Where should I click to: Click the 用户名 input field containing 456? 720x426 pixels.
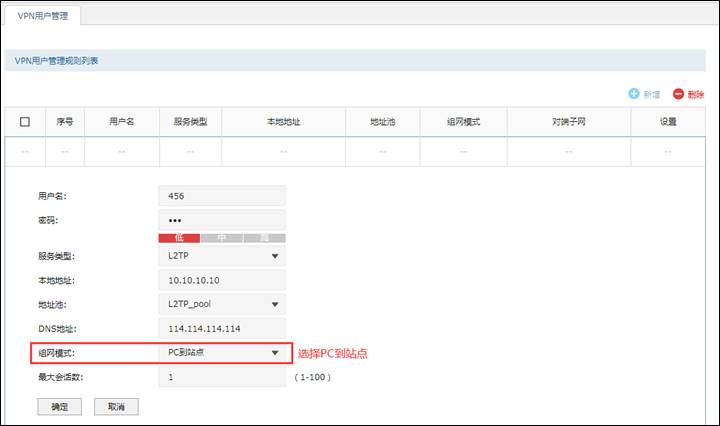(222, 196)
